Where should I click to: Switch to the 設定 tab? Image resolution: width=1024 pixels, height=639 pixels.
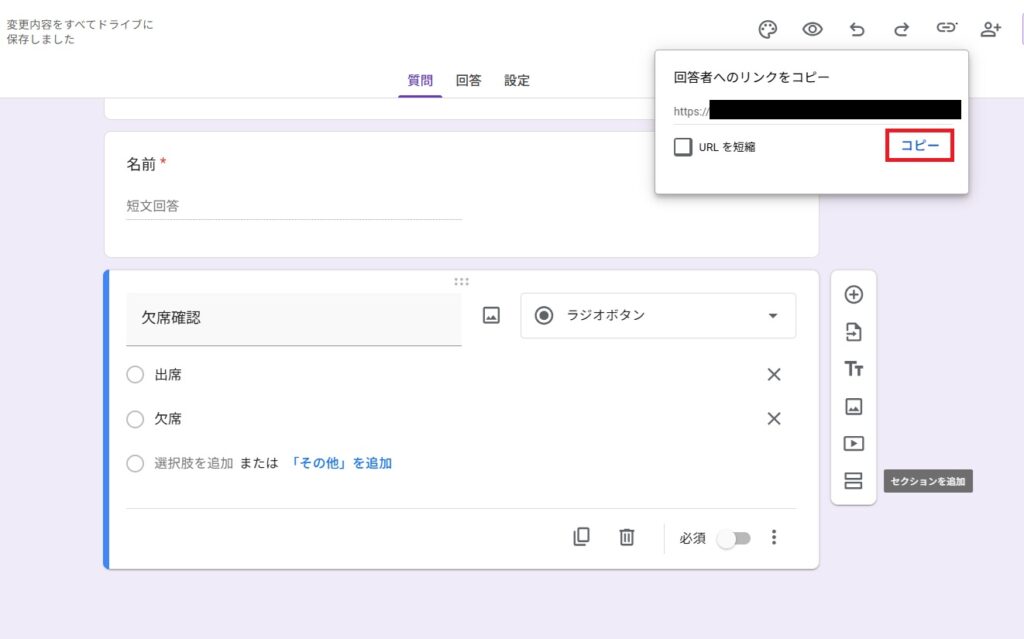(517, 81)
